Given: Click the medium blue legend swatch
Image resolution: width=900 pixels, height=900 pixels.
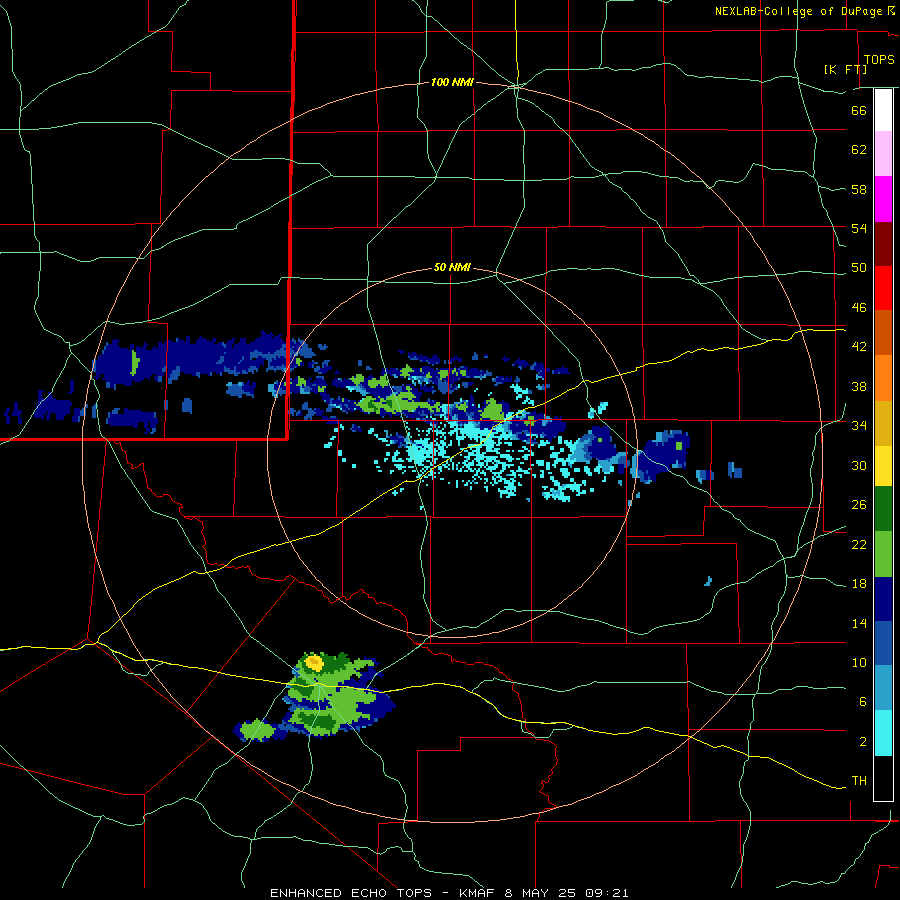Looking at the screenshot, I should pos(883,643).
